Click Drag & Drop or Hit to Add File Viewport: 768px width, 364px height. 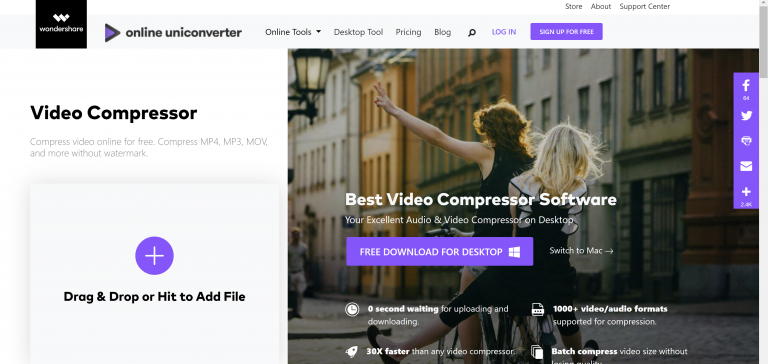154,297
